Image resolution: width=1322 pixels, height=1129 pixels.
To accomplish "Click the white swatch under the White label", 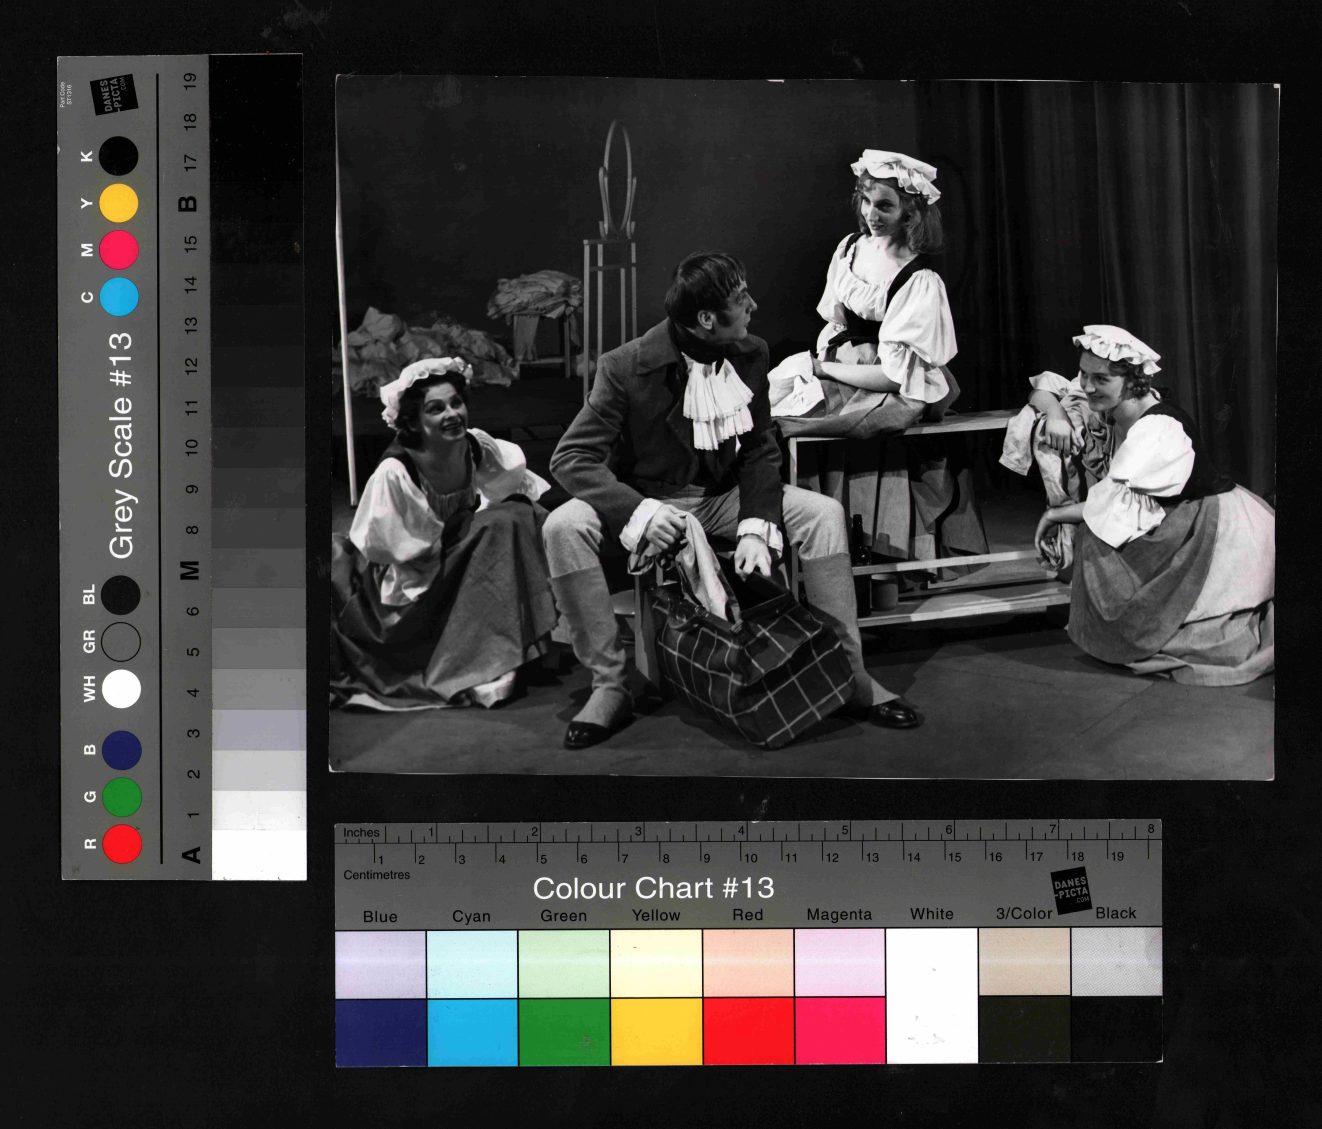I will coord(932,995).
